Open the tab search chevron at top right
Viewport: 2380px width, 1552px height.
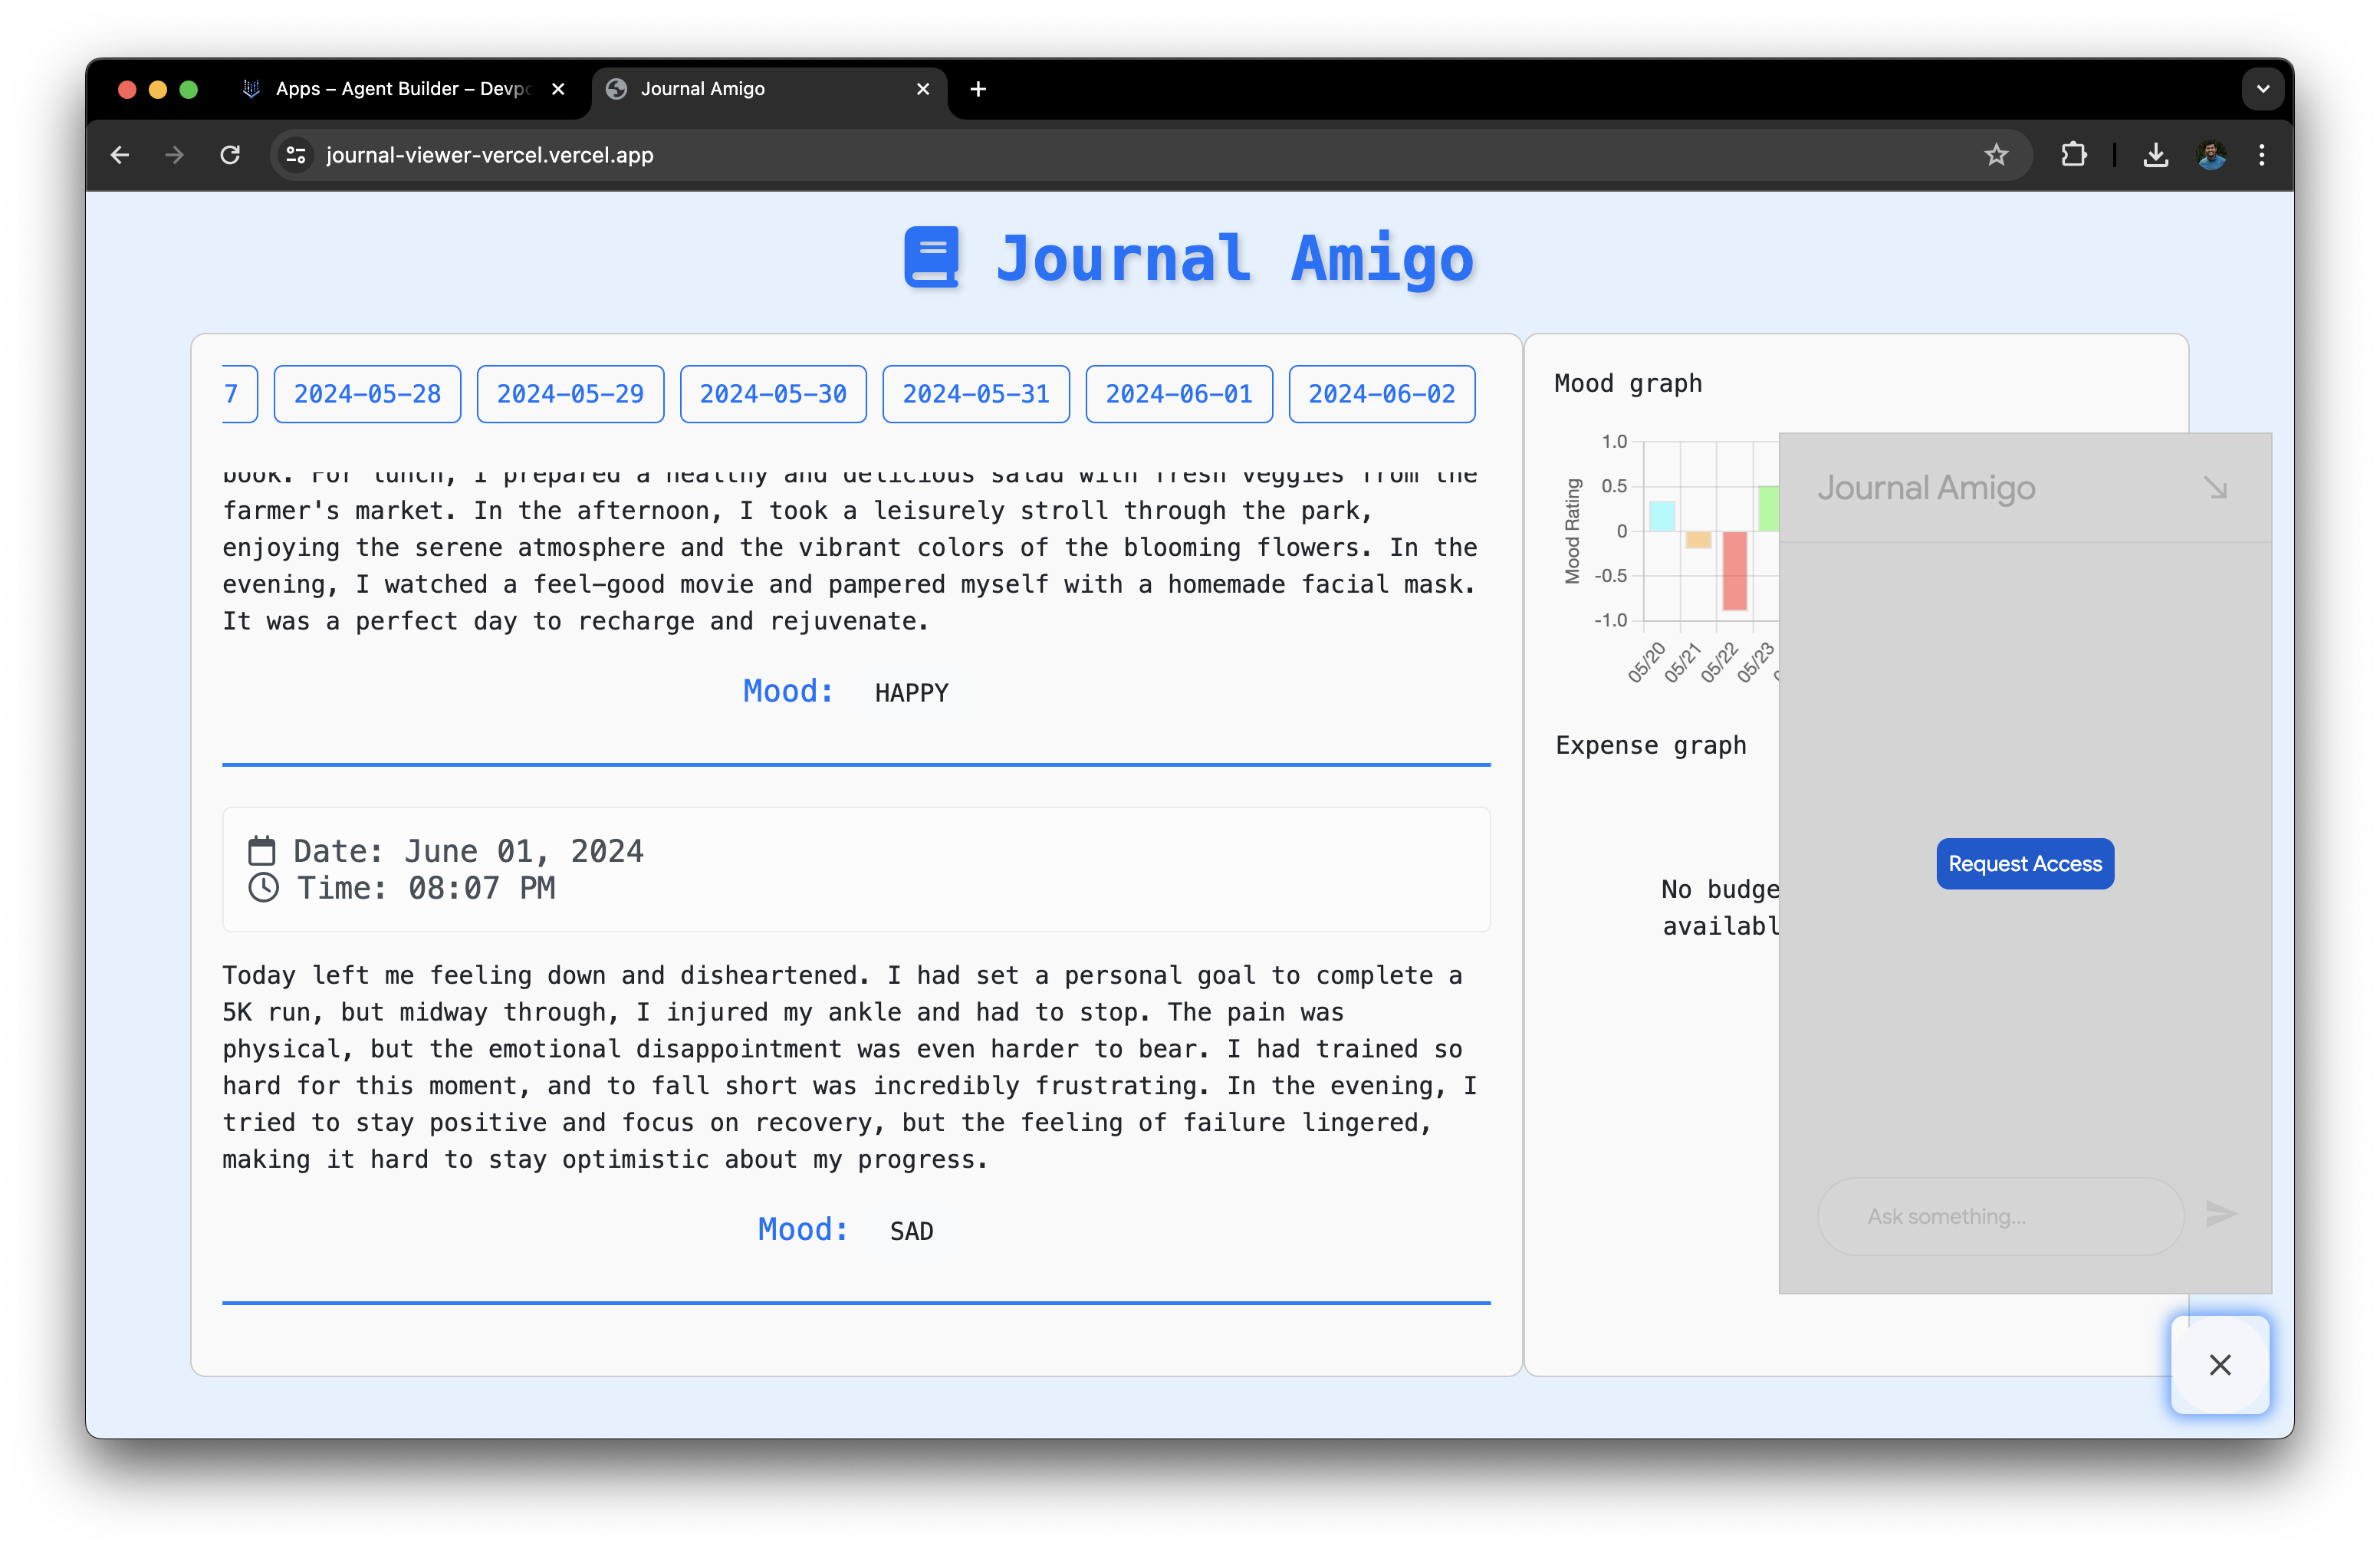(2263, 89)
